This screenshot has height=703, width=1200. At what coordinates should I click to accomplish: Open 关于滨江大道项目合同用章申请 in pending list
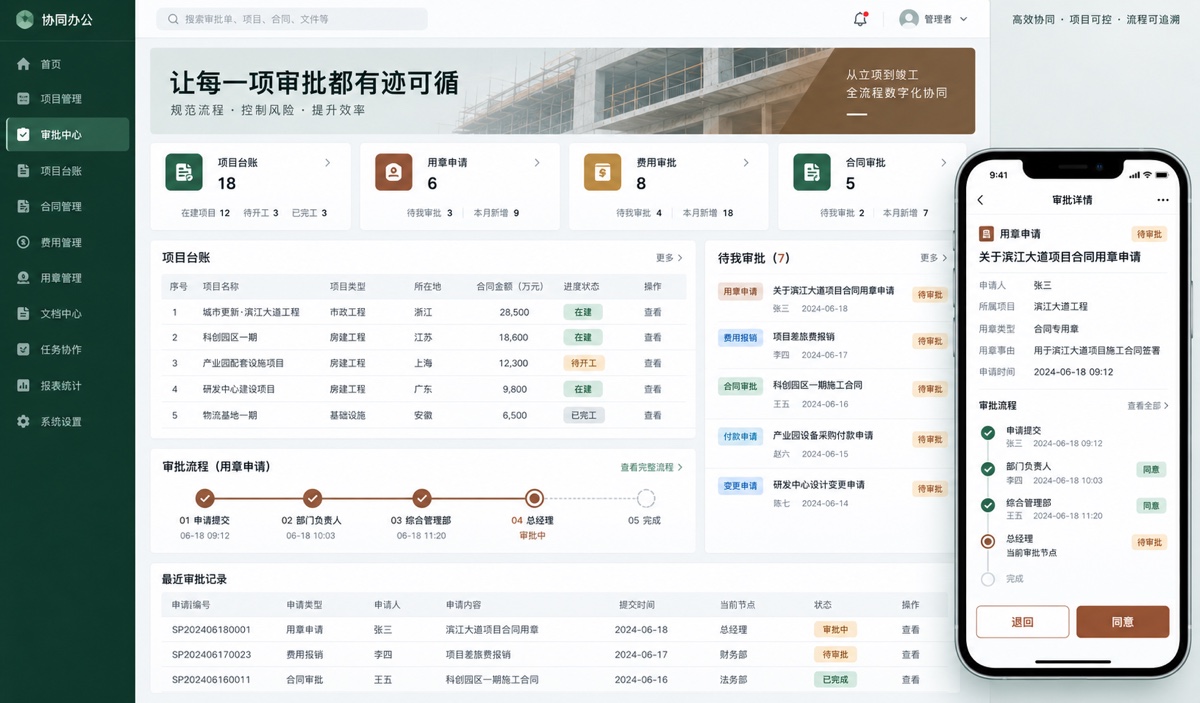click(x=833, y=291)
